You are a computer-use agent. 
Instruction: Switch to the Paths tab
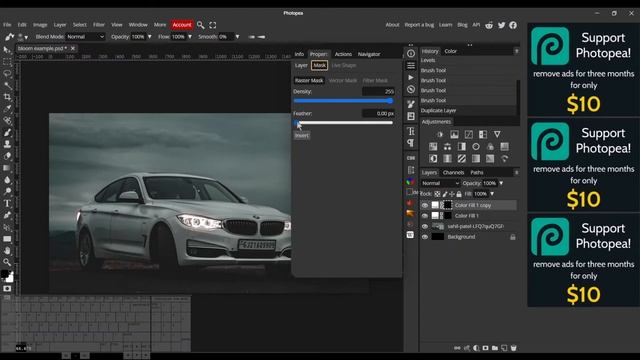[x=477, y=173]
